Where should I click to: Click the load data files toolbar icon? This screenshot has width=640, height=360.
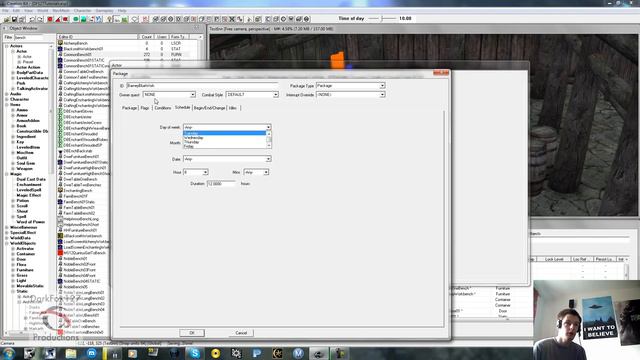(7, 19)
